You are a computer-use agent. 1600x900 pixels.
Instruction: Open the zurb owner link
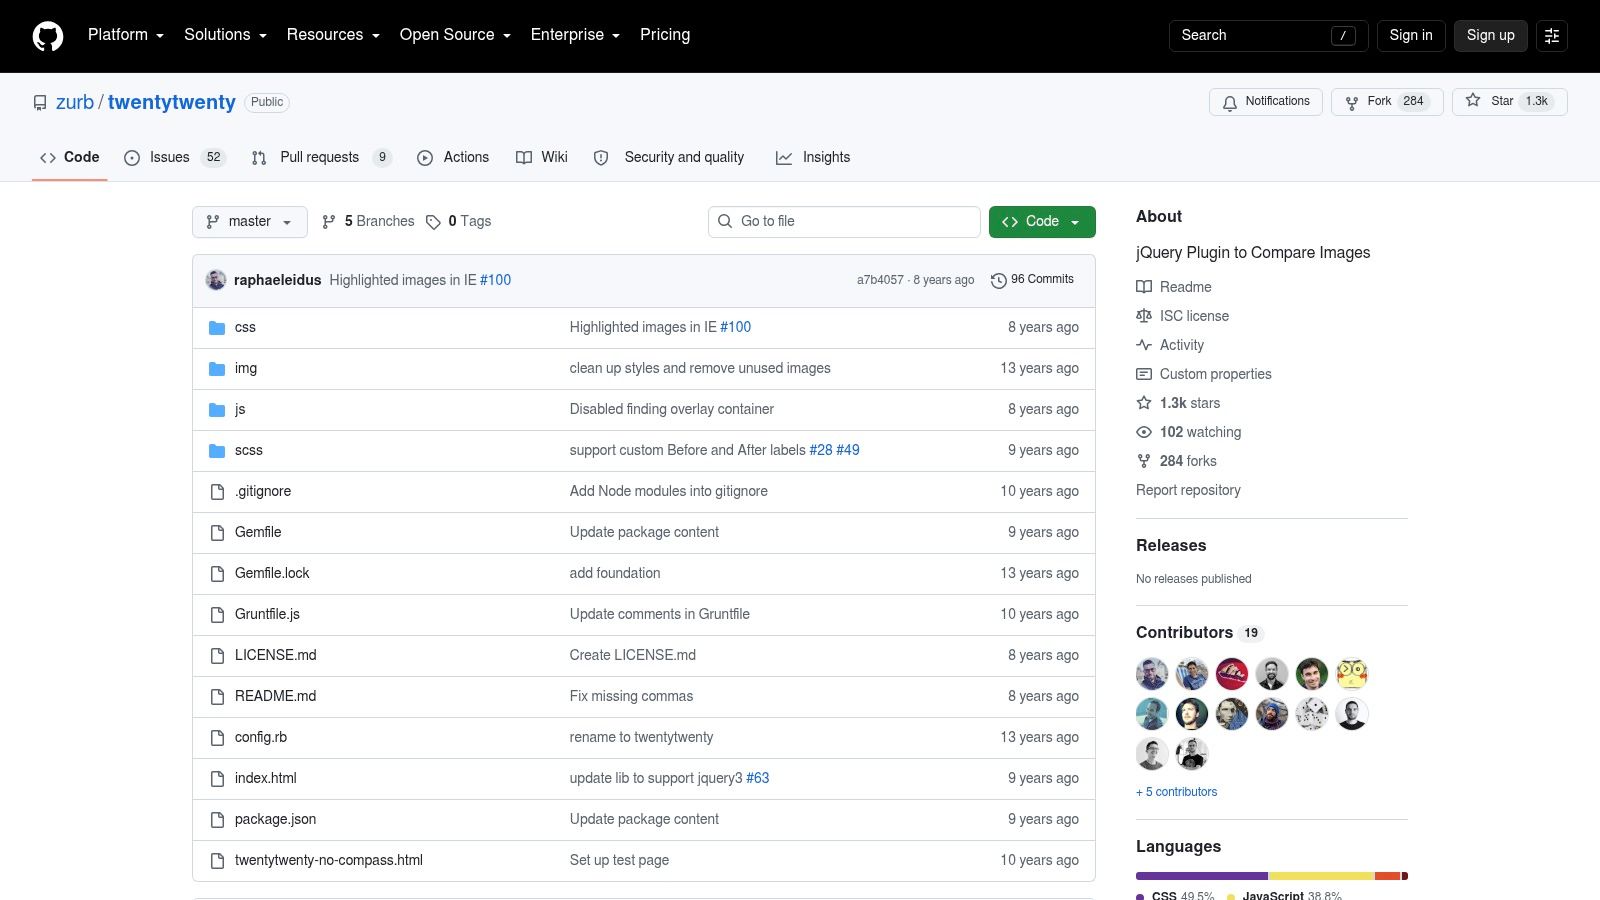[x=75, y=103]
